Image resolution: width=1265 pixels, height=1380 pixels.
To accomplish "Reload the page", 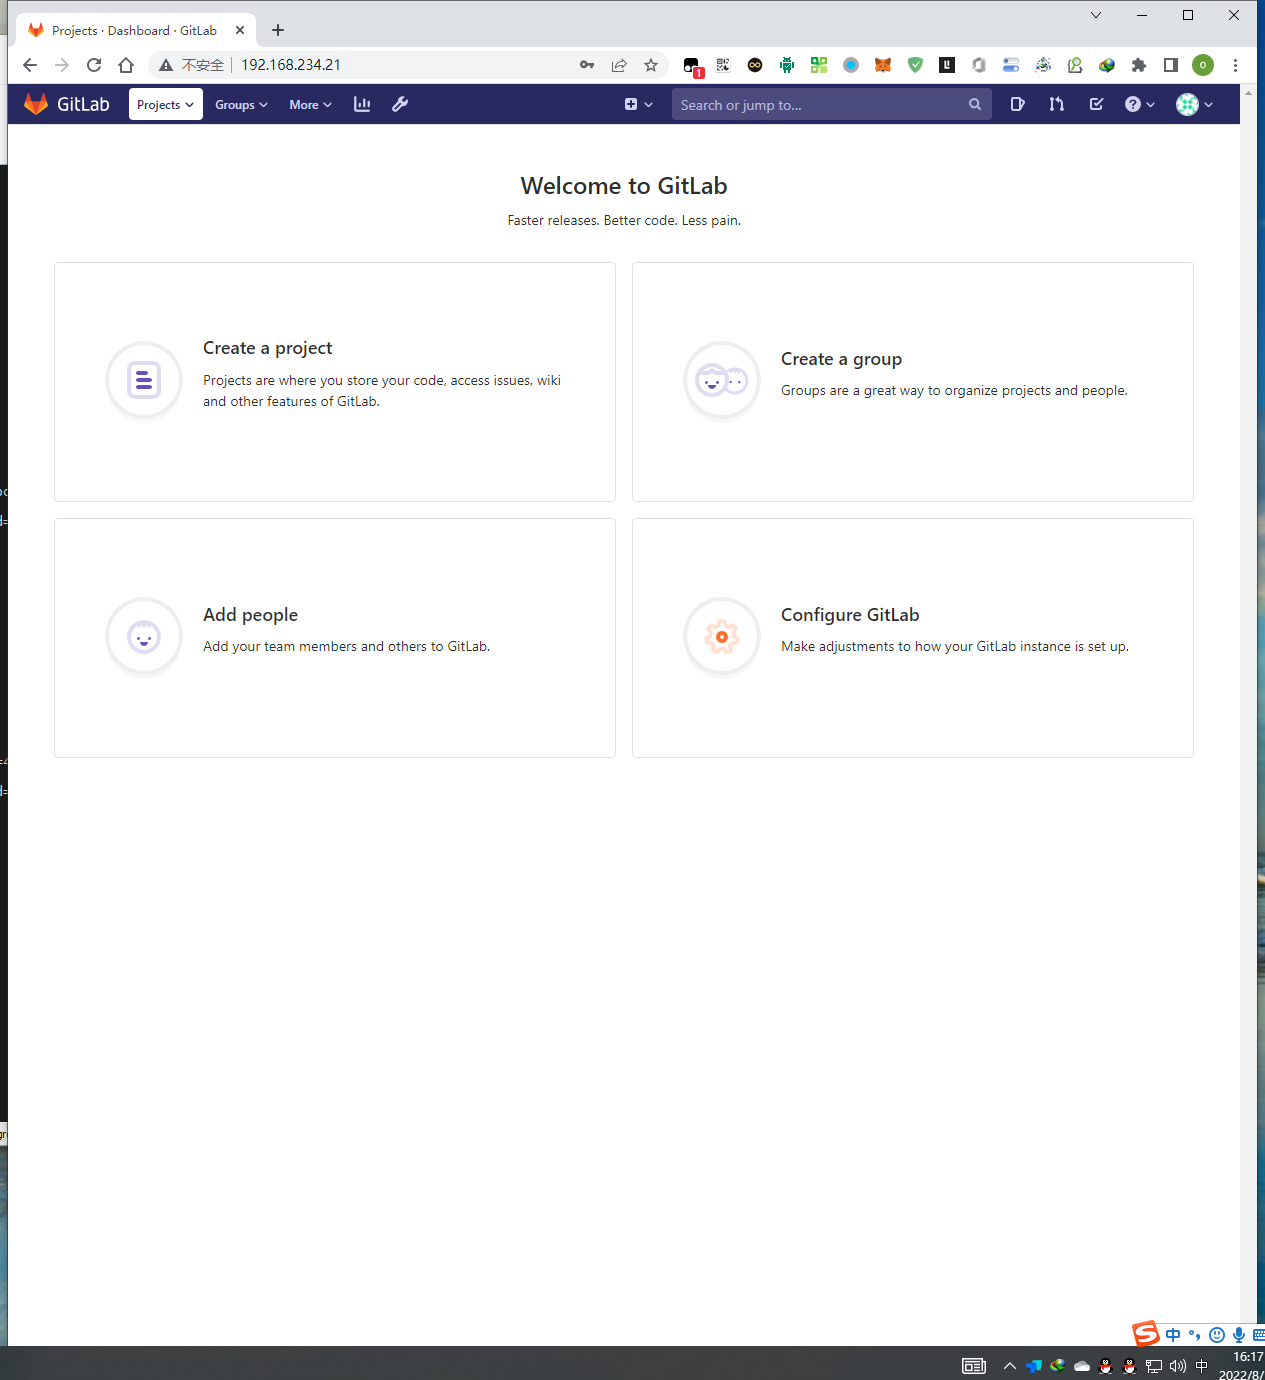I will point(94,65).
